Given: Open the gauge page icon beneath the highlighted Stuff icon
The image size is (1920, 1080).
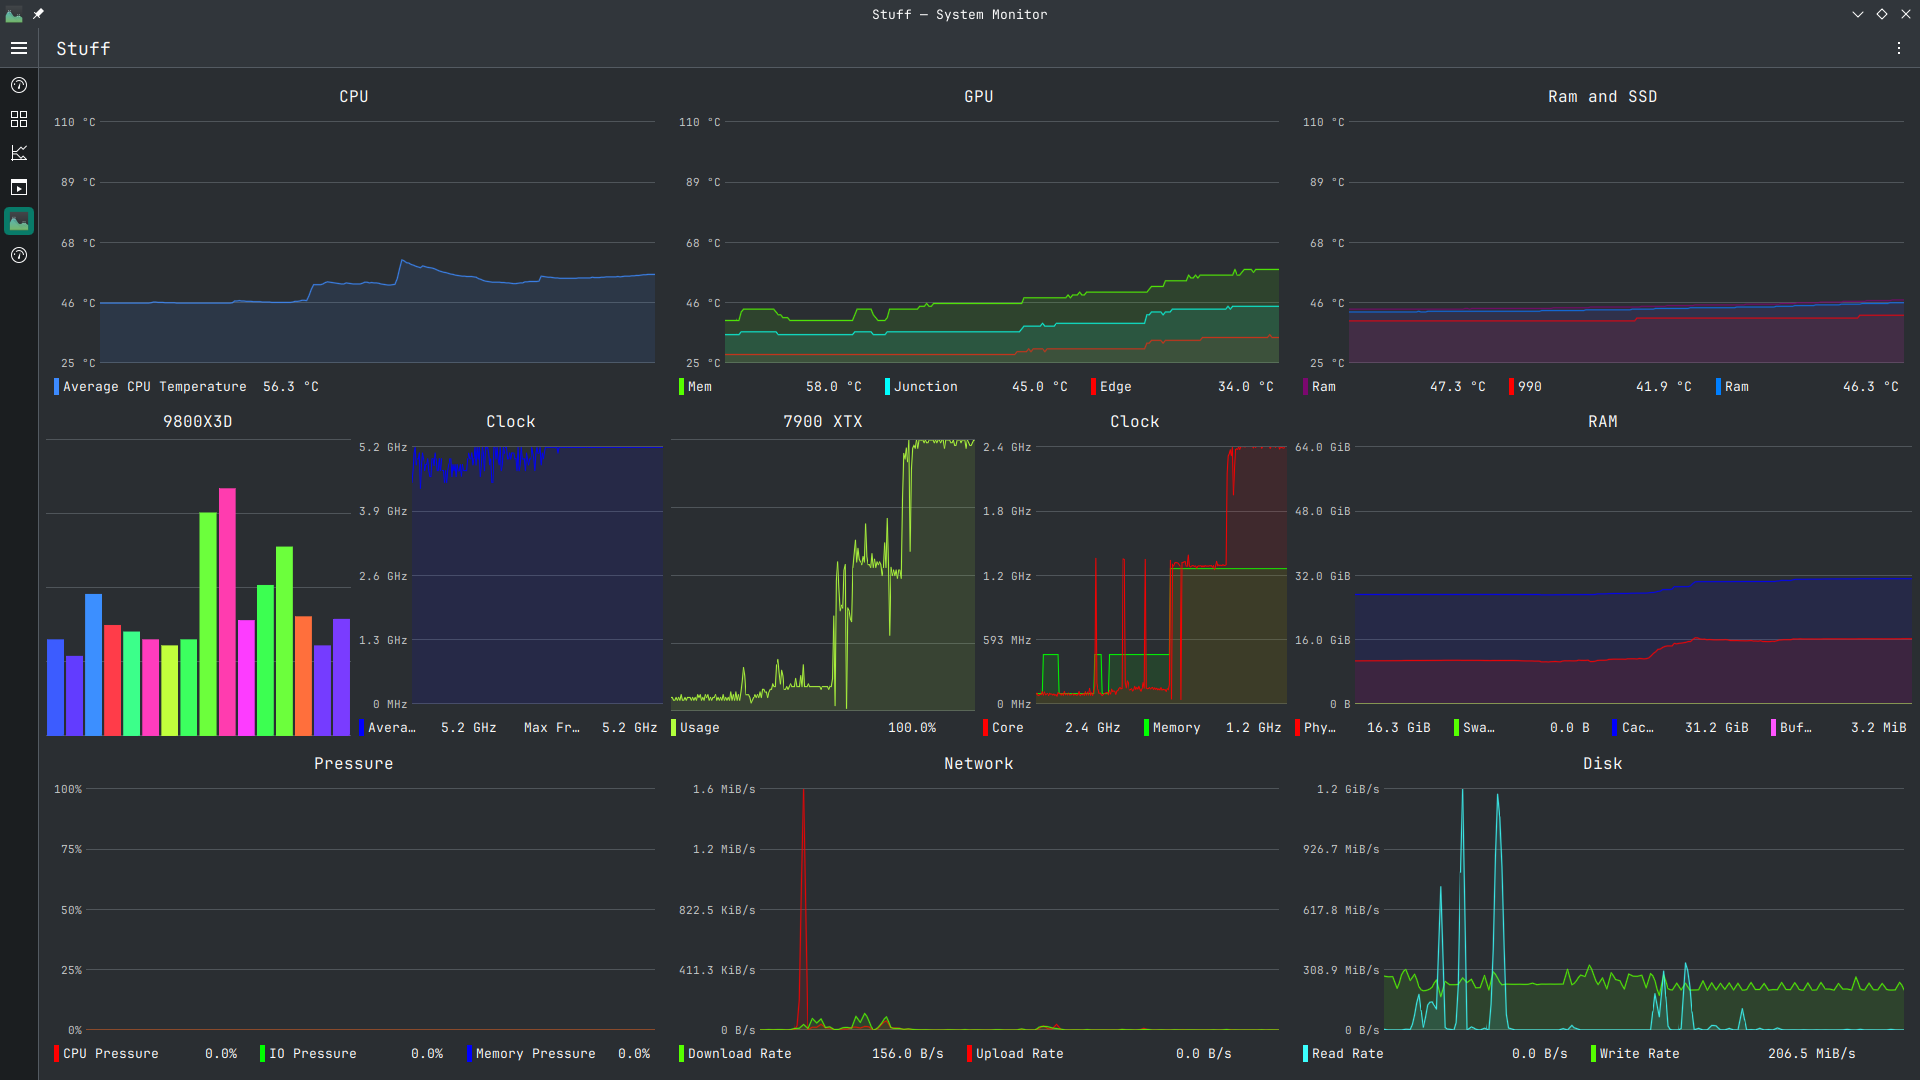Looking at the screenshot, I should pyautogui.click(x=19, y=255).
